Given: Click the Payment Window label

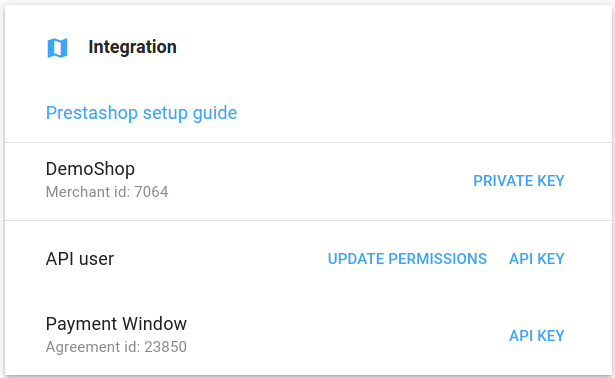Looking at the screenshot, I should (x=116, y=324).
